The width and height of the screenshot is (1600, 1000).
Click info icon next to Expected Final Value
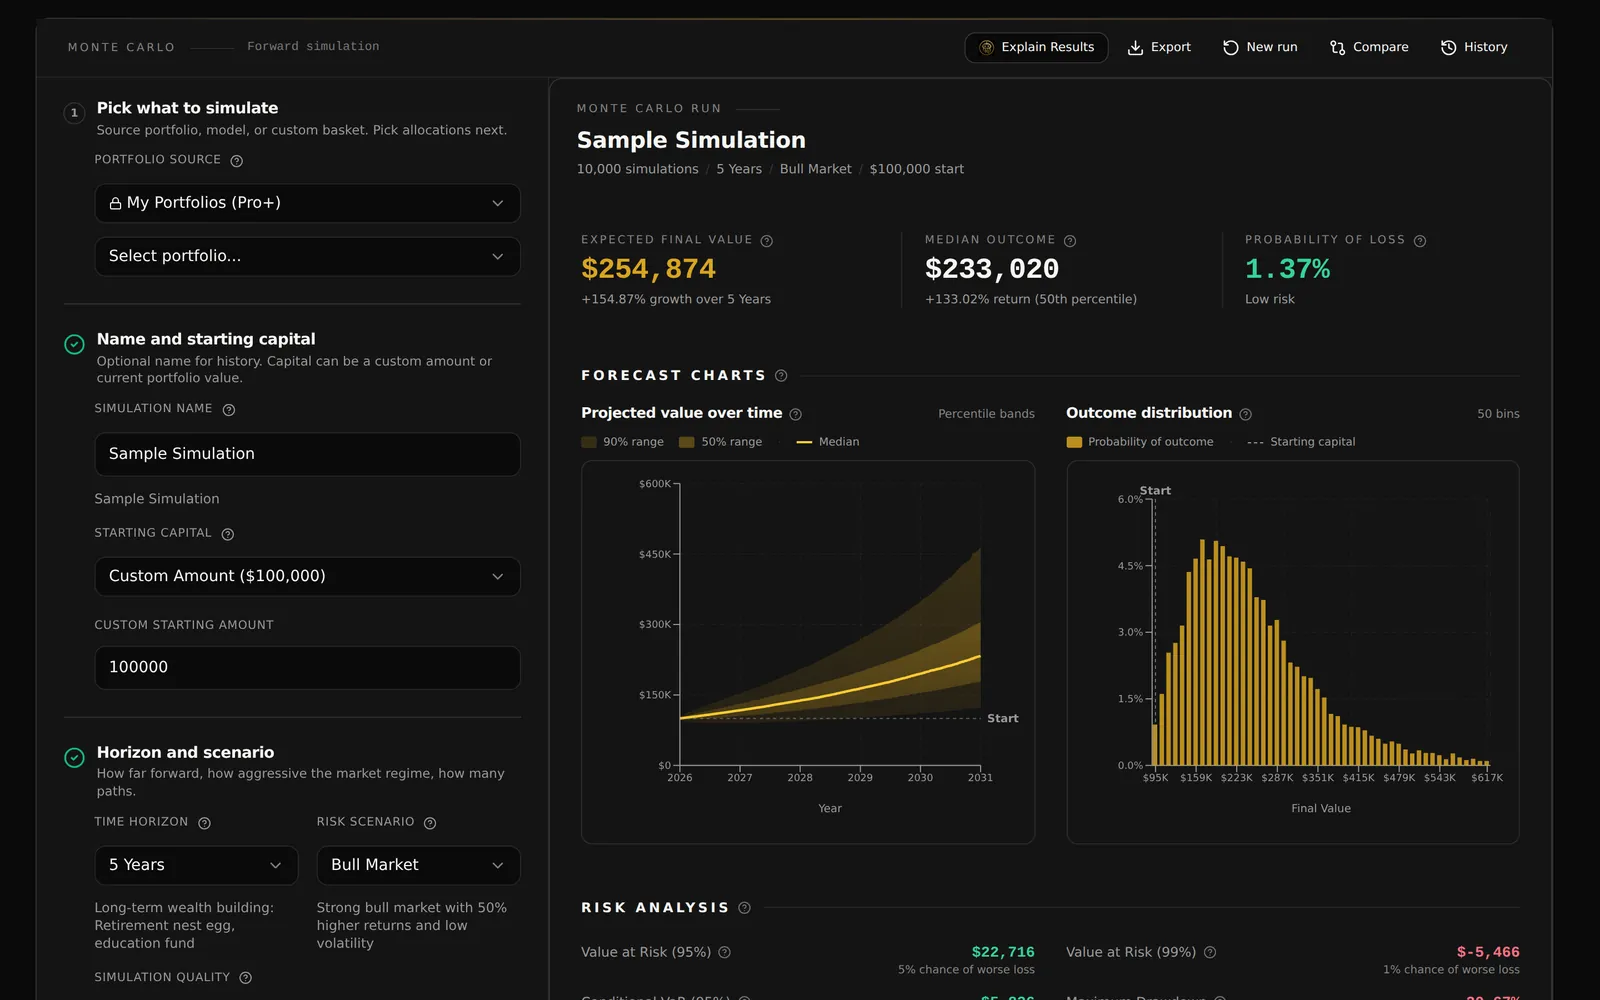coord(767,241)
